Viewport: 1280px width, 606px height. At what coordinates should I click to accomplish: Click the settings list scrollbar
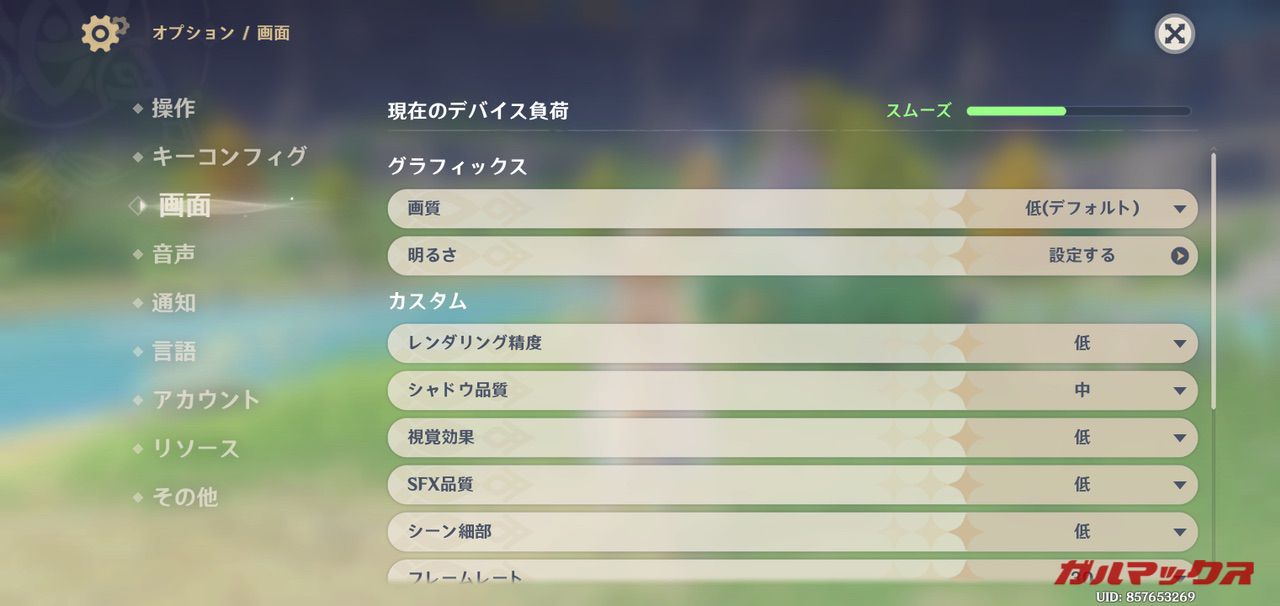[1213, 280]
